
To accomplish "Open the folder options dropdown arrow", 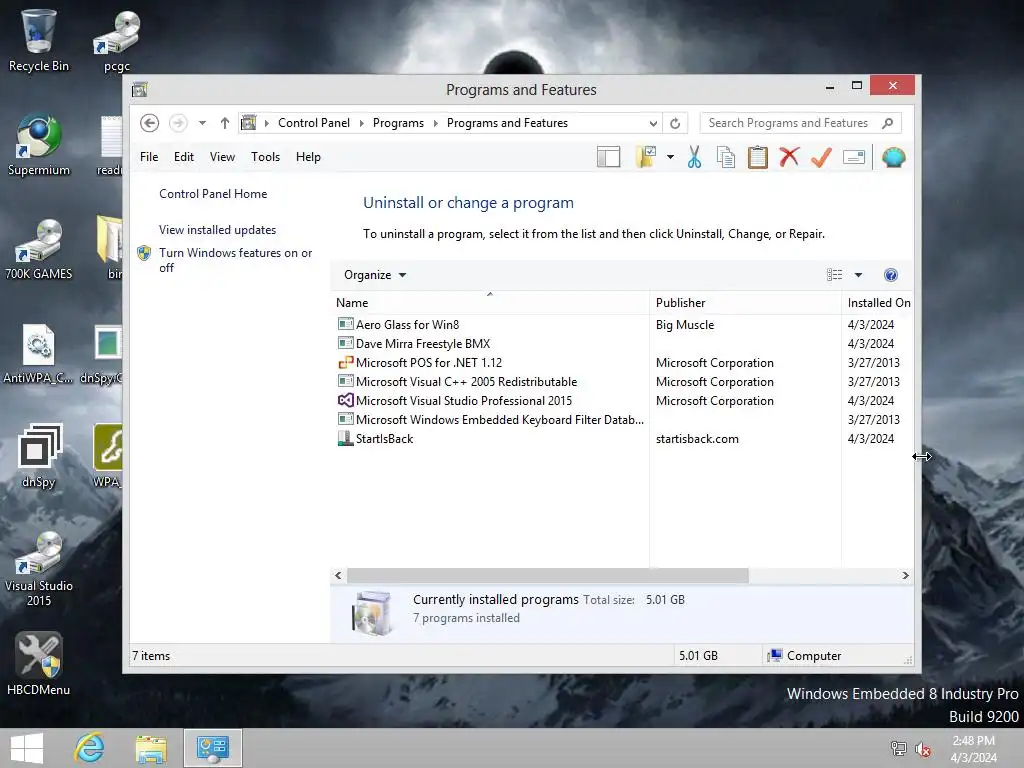I will [x=670, y=157].
